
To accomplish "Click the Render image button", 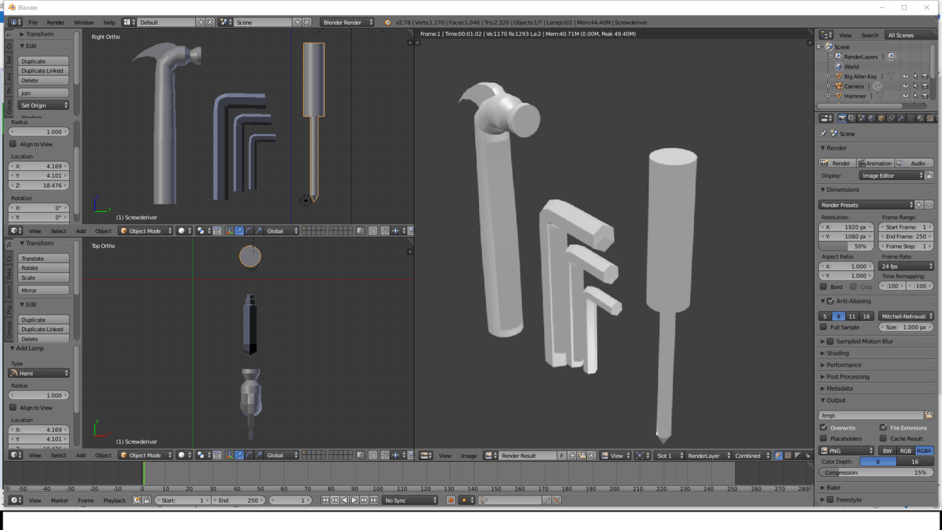I will [837, 163].
